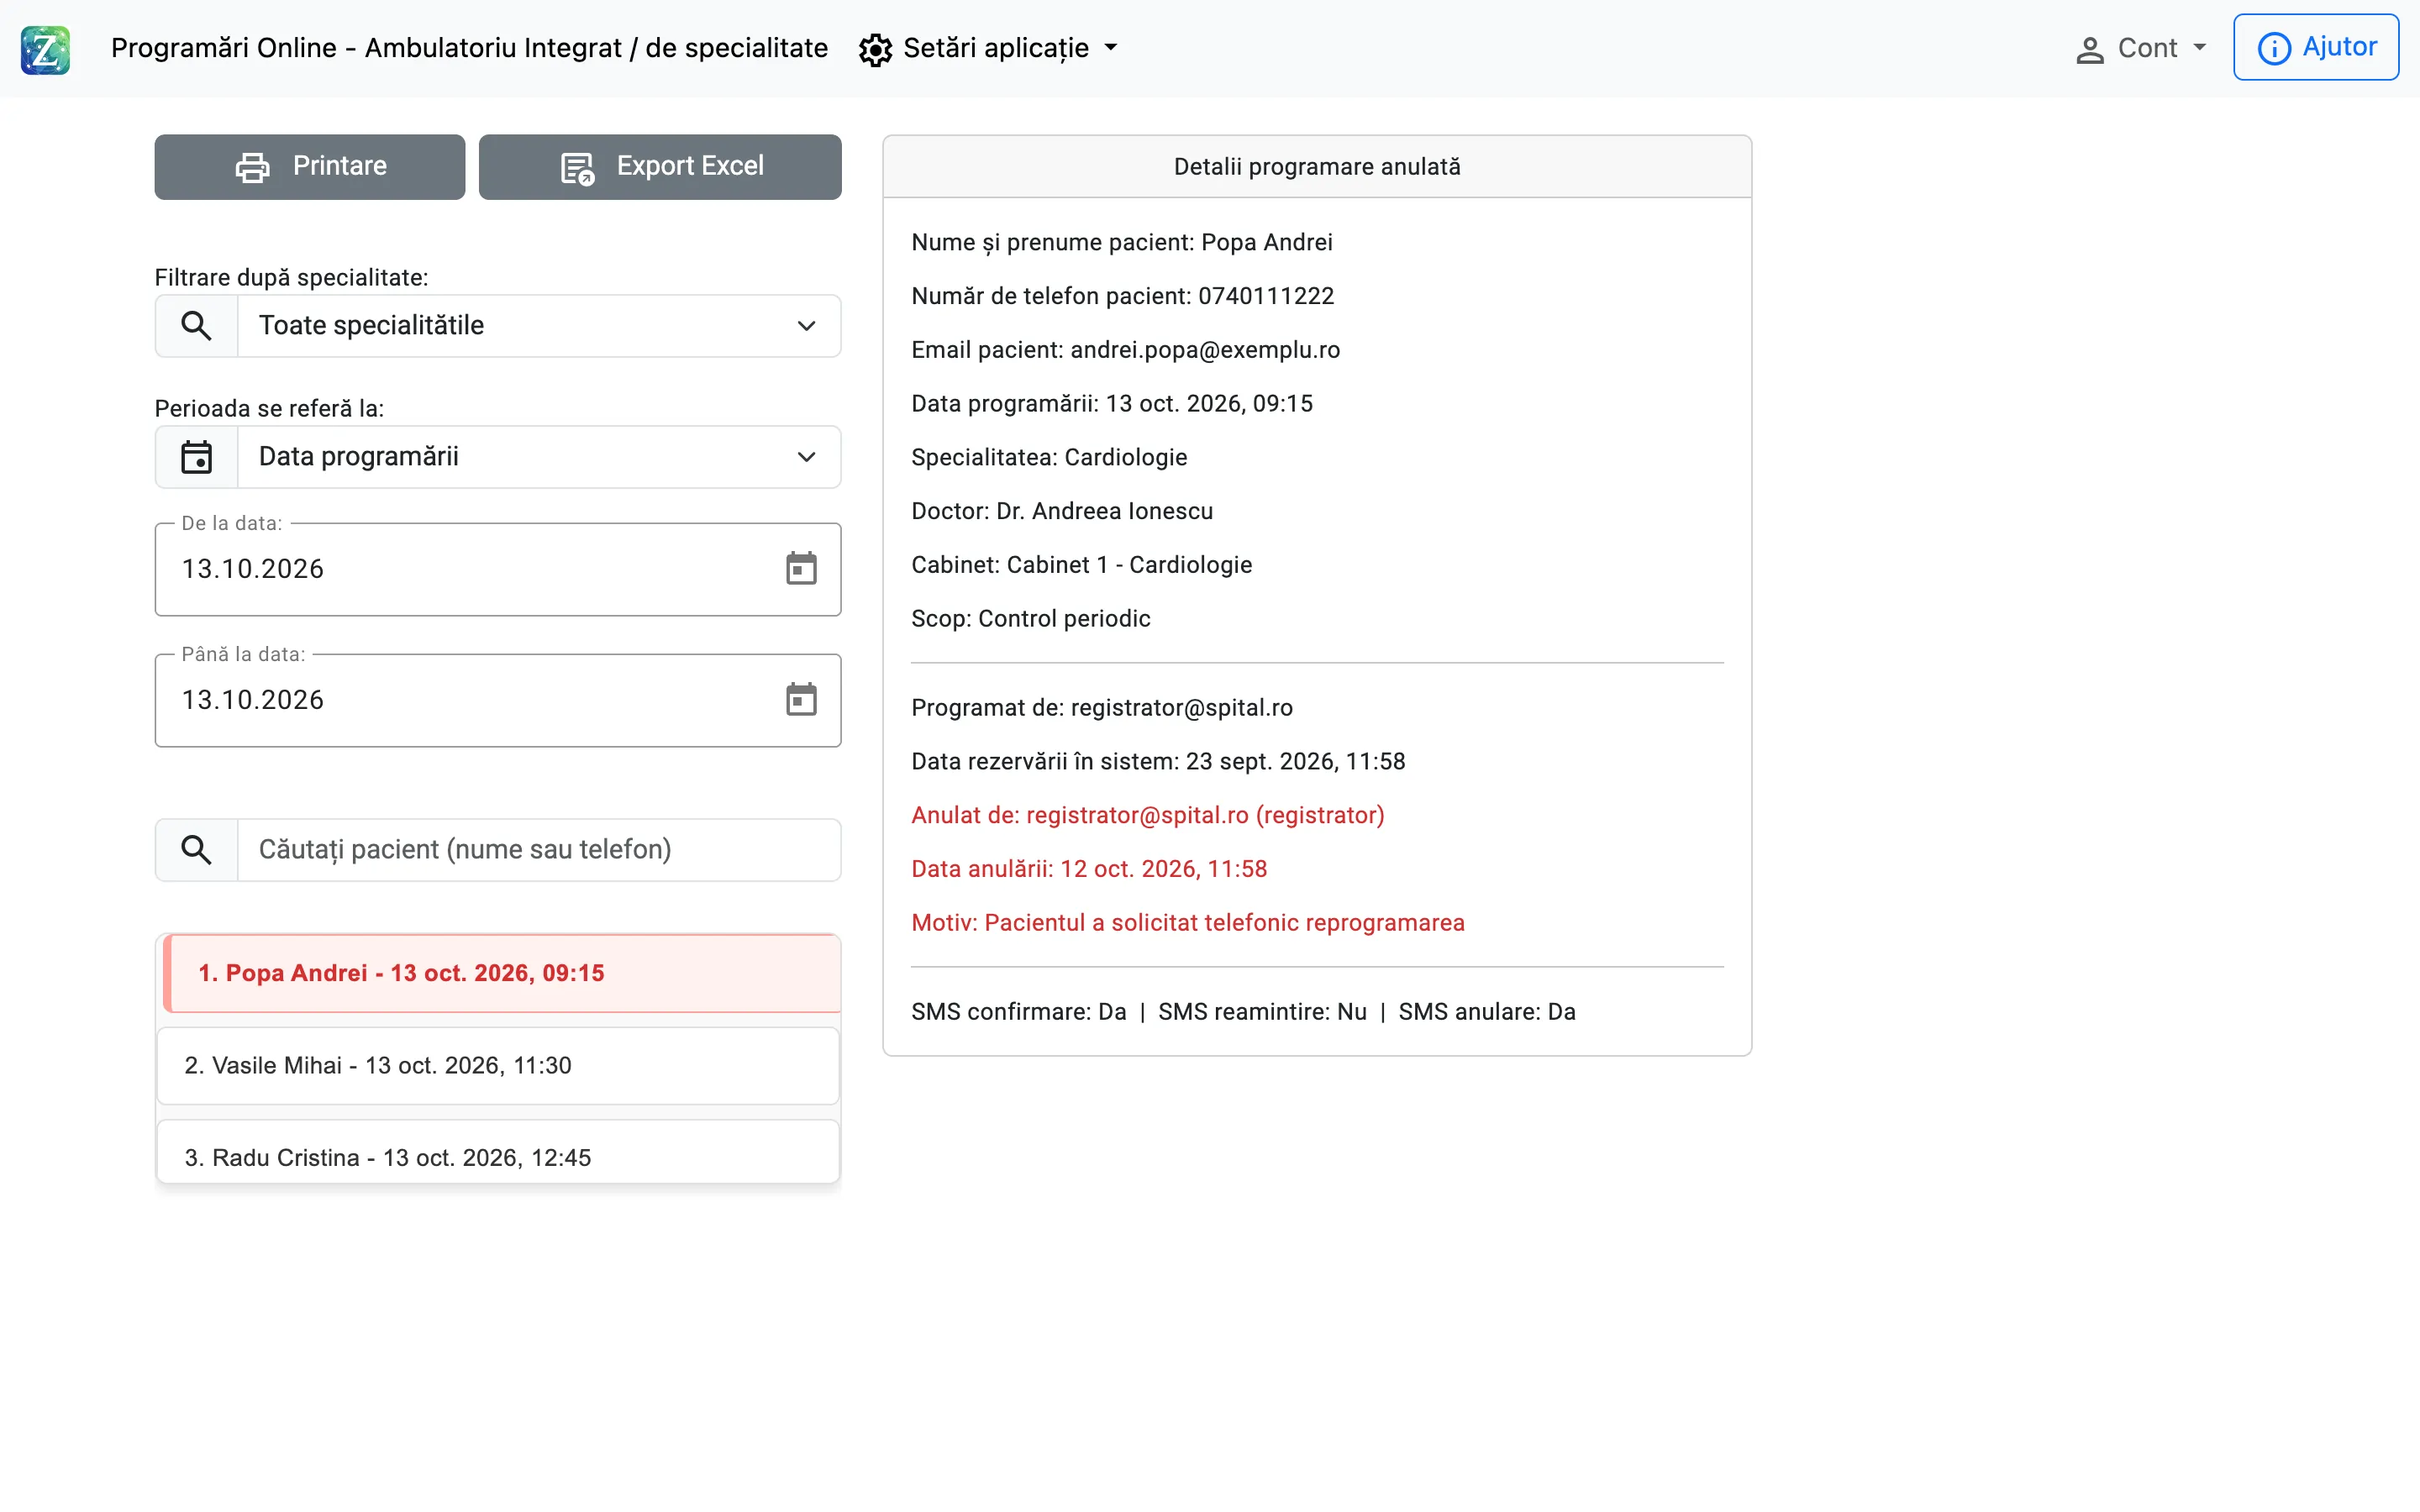Open the Până la data calendar picker
Image resolution: width=2420 pixels, height=1512 pixels.
801,700
